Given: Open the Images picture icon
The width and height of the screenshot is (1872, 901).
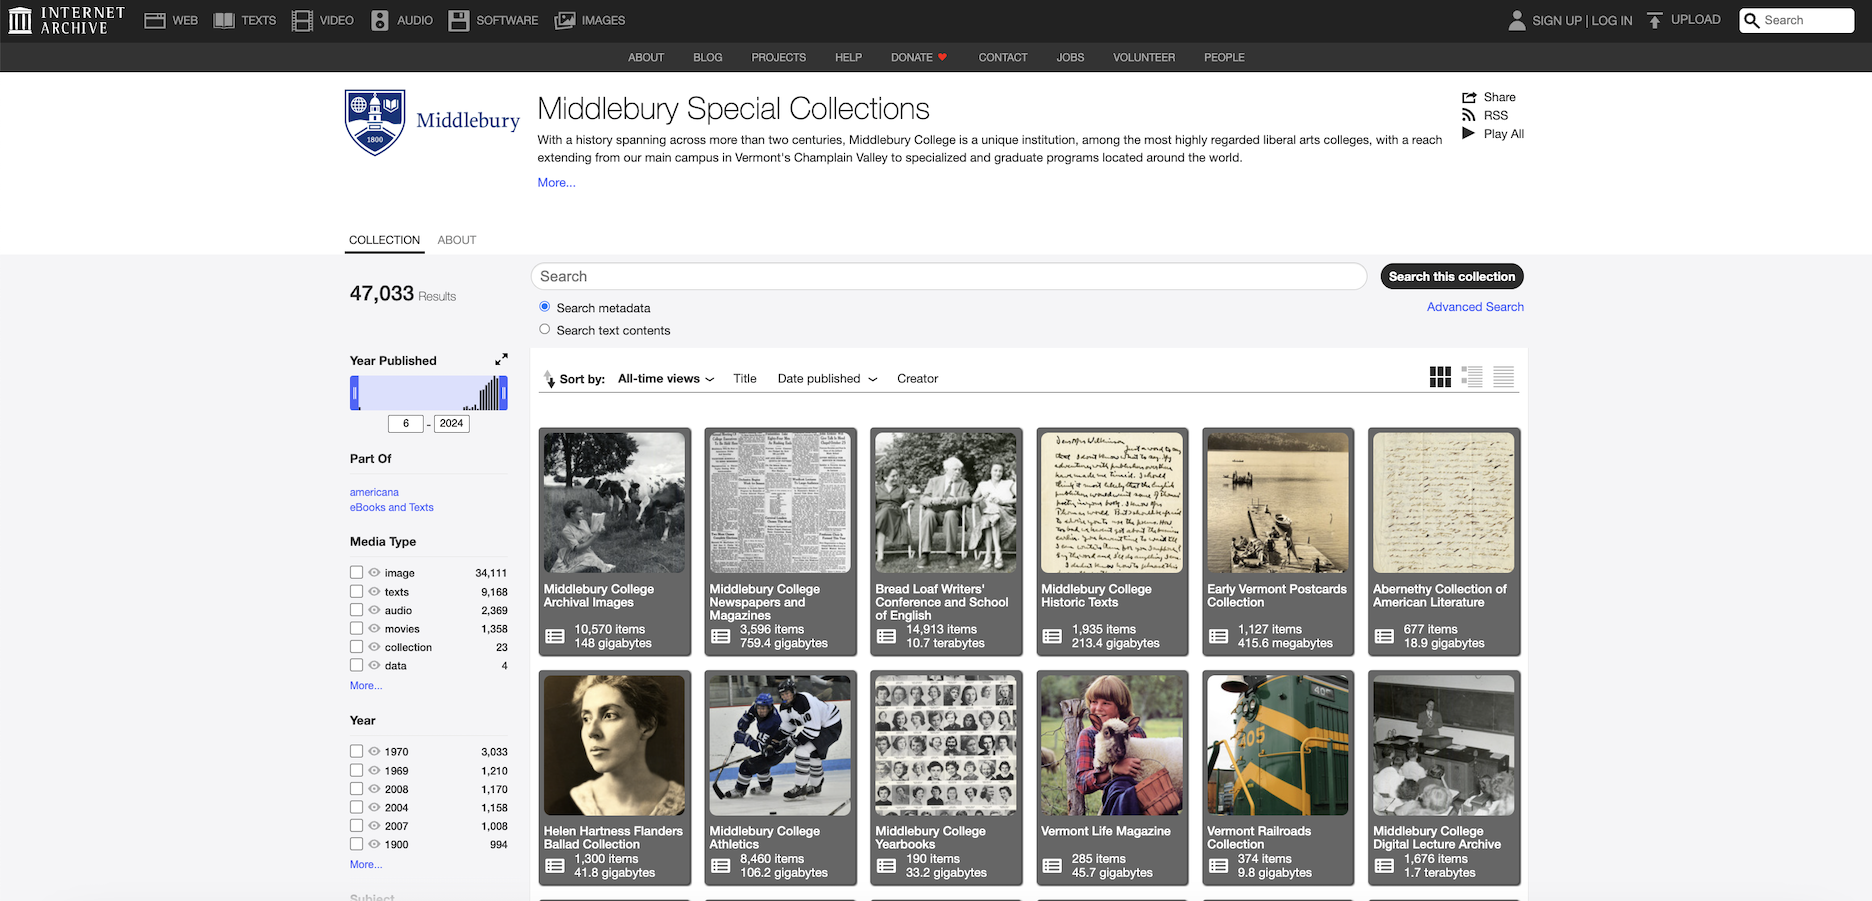Looking at the screenshot, I should 565,20.
